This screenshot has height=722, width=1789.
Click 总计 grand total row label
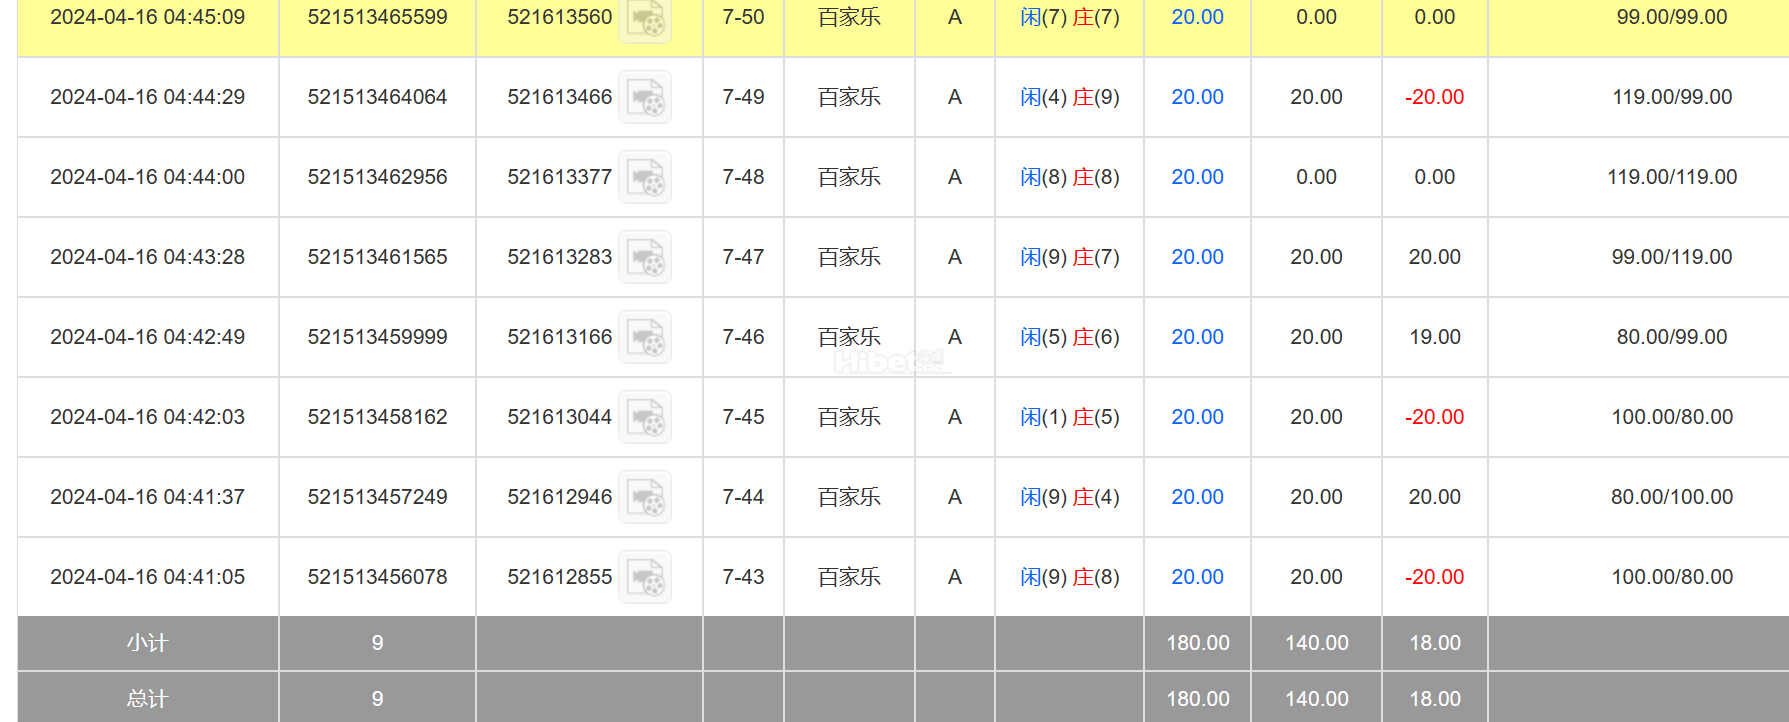(147, 699)
